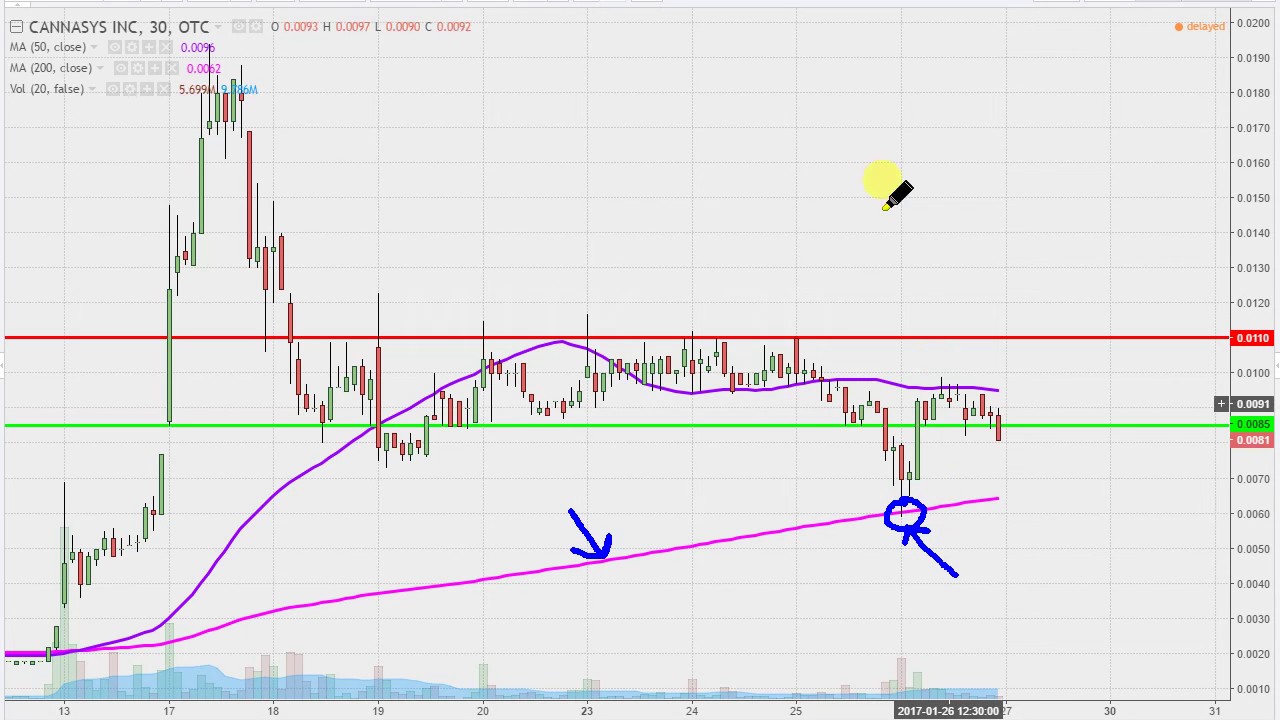Click the close value 0.0092 in OHLC
1280x720 pixels.
pos(454,27)
